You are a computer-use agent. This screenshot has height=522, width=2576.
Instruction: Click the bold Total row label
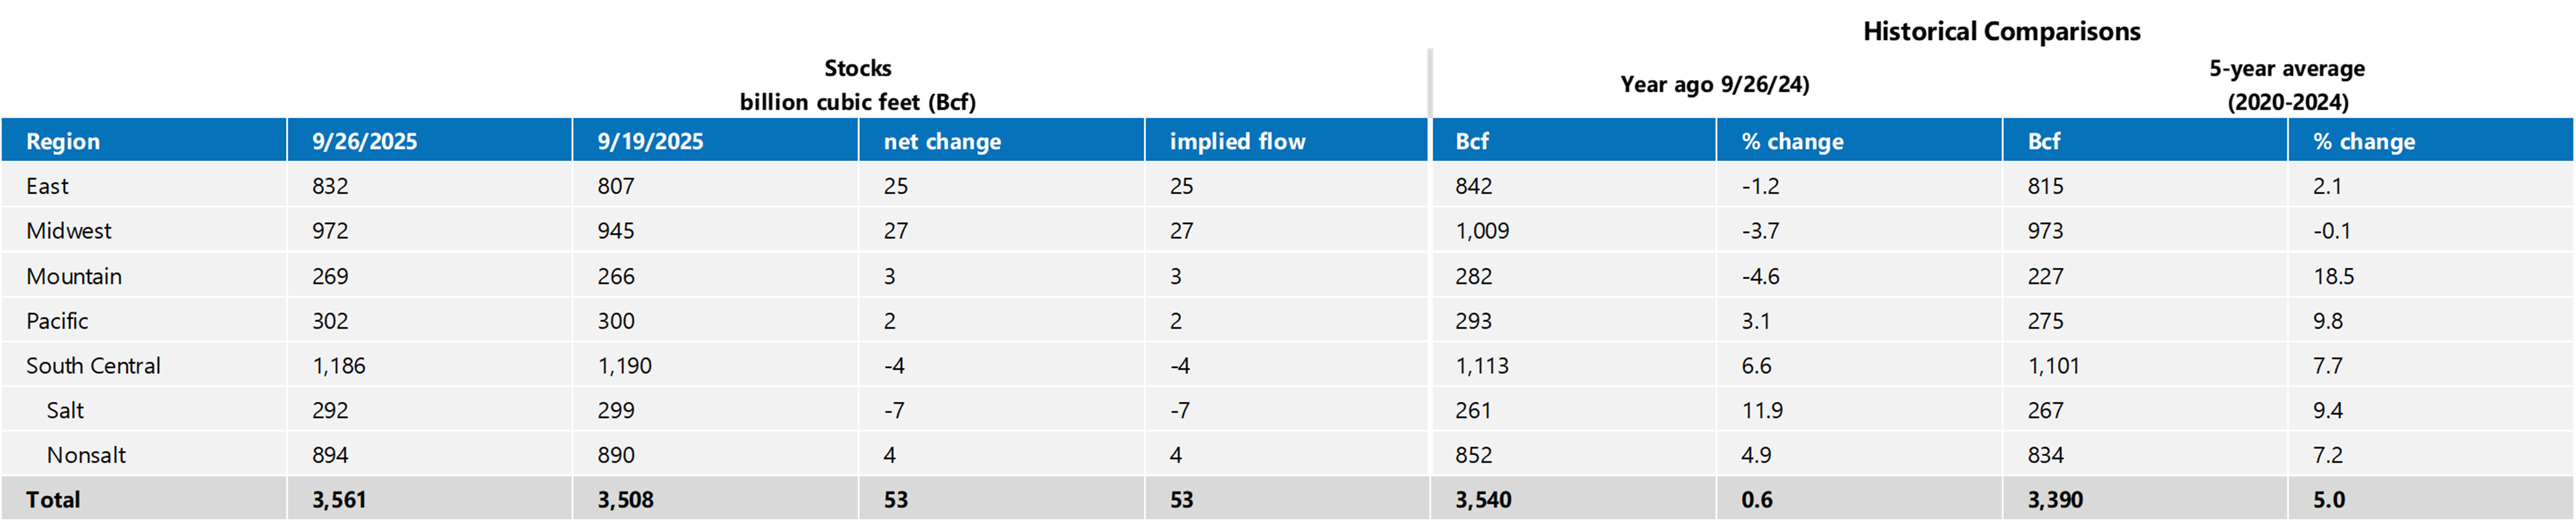(x=53, y=500)
